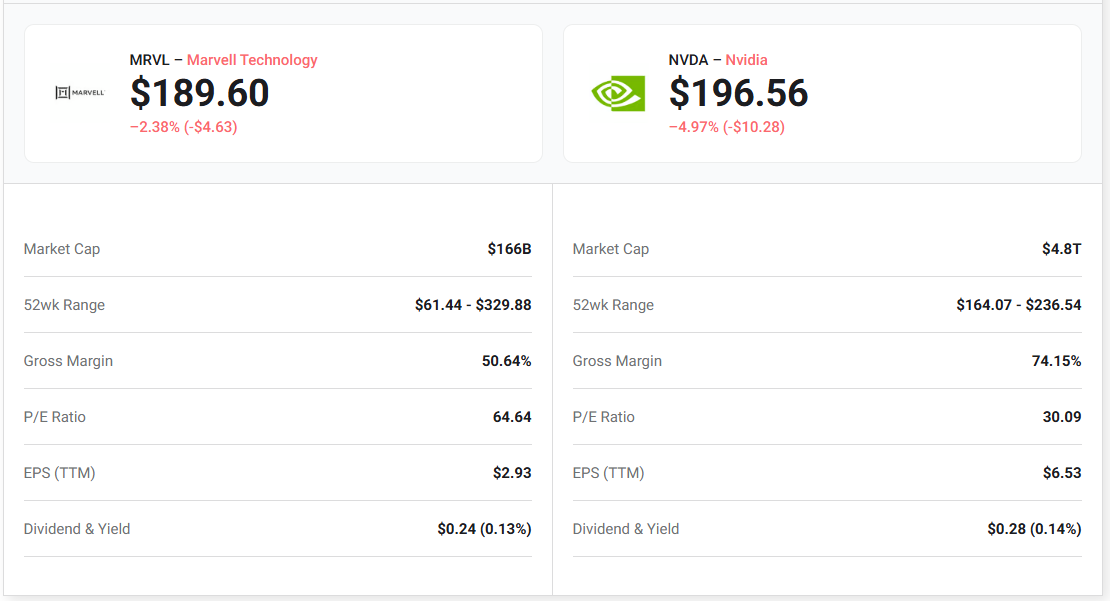This screenshot has width=1110, height=601.
Task: Select the $196.56 Nvidia price
Action: 738,93
